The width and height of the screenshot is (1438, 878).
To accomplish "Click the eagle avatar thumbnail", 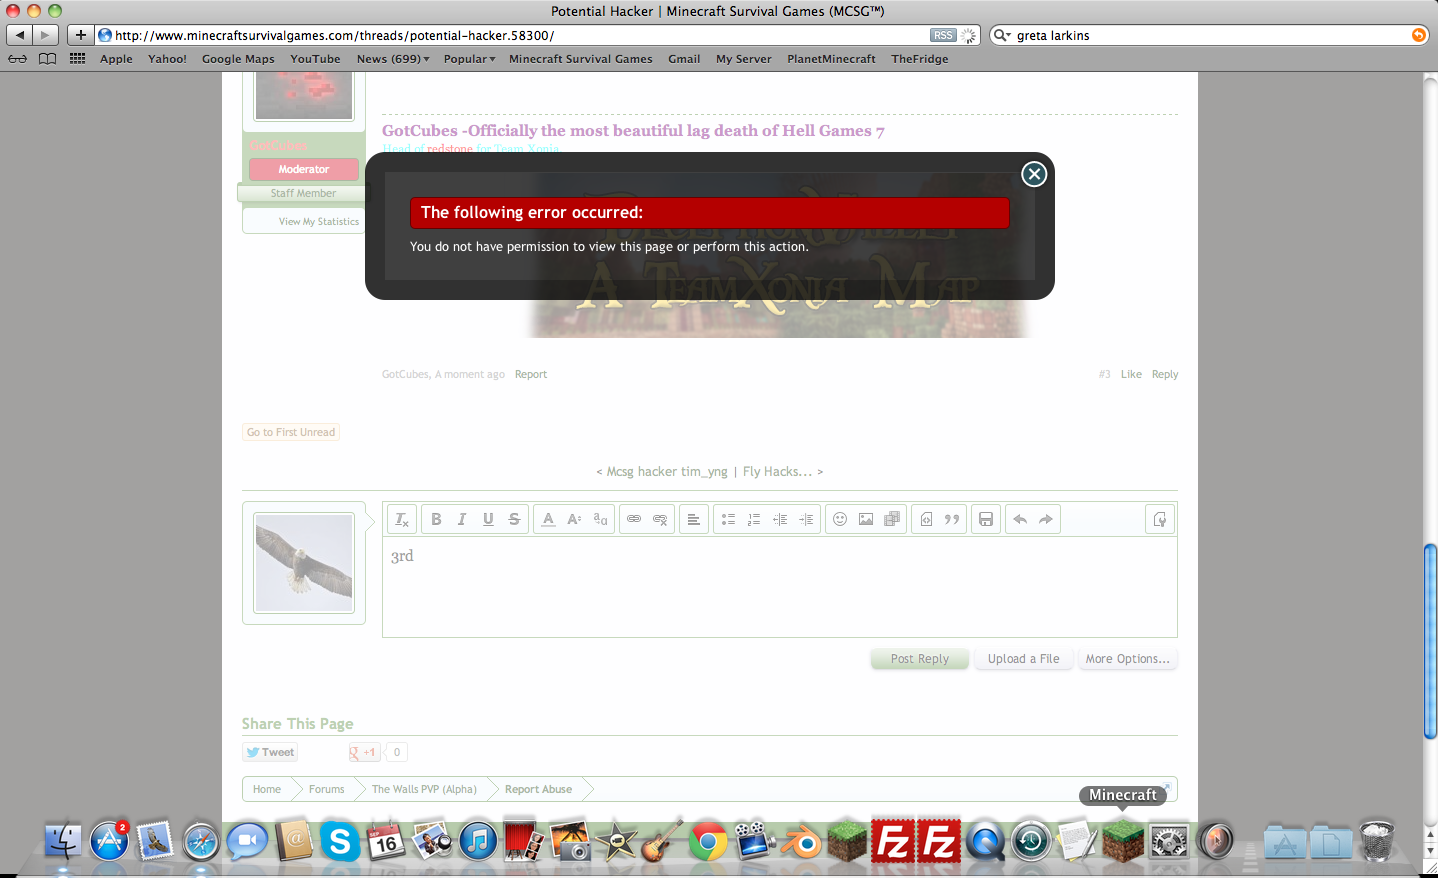I will tap(304, 563).
